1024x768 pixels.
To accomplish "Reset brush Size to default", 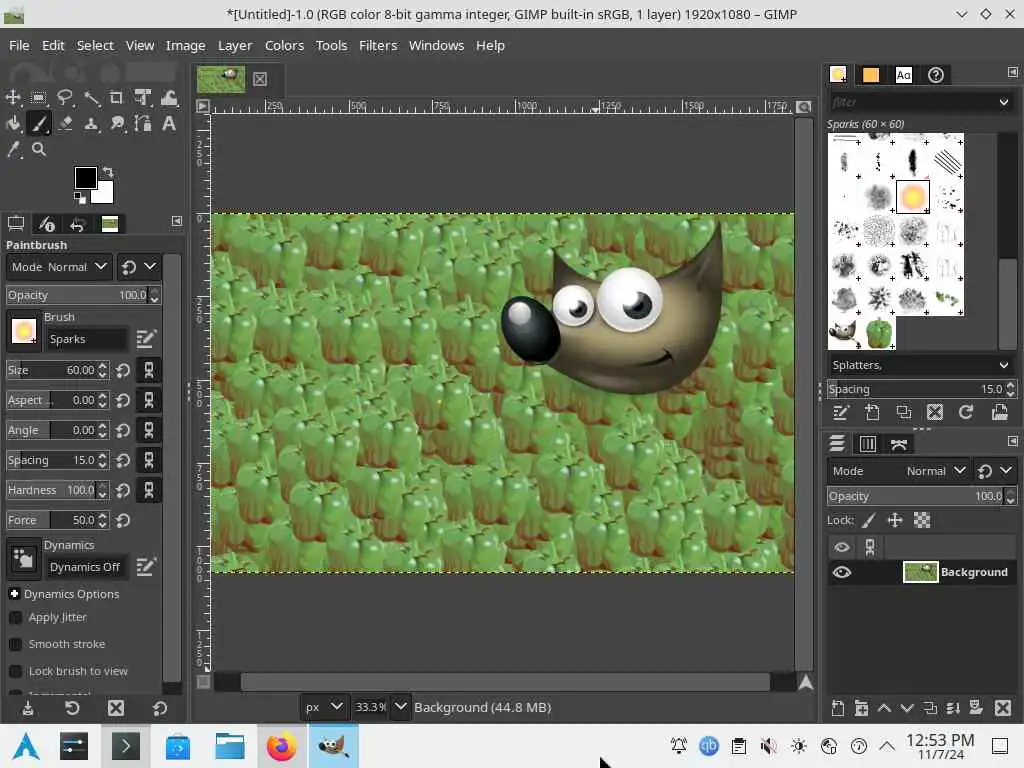I will click(x=123, y=371).
